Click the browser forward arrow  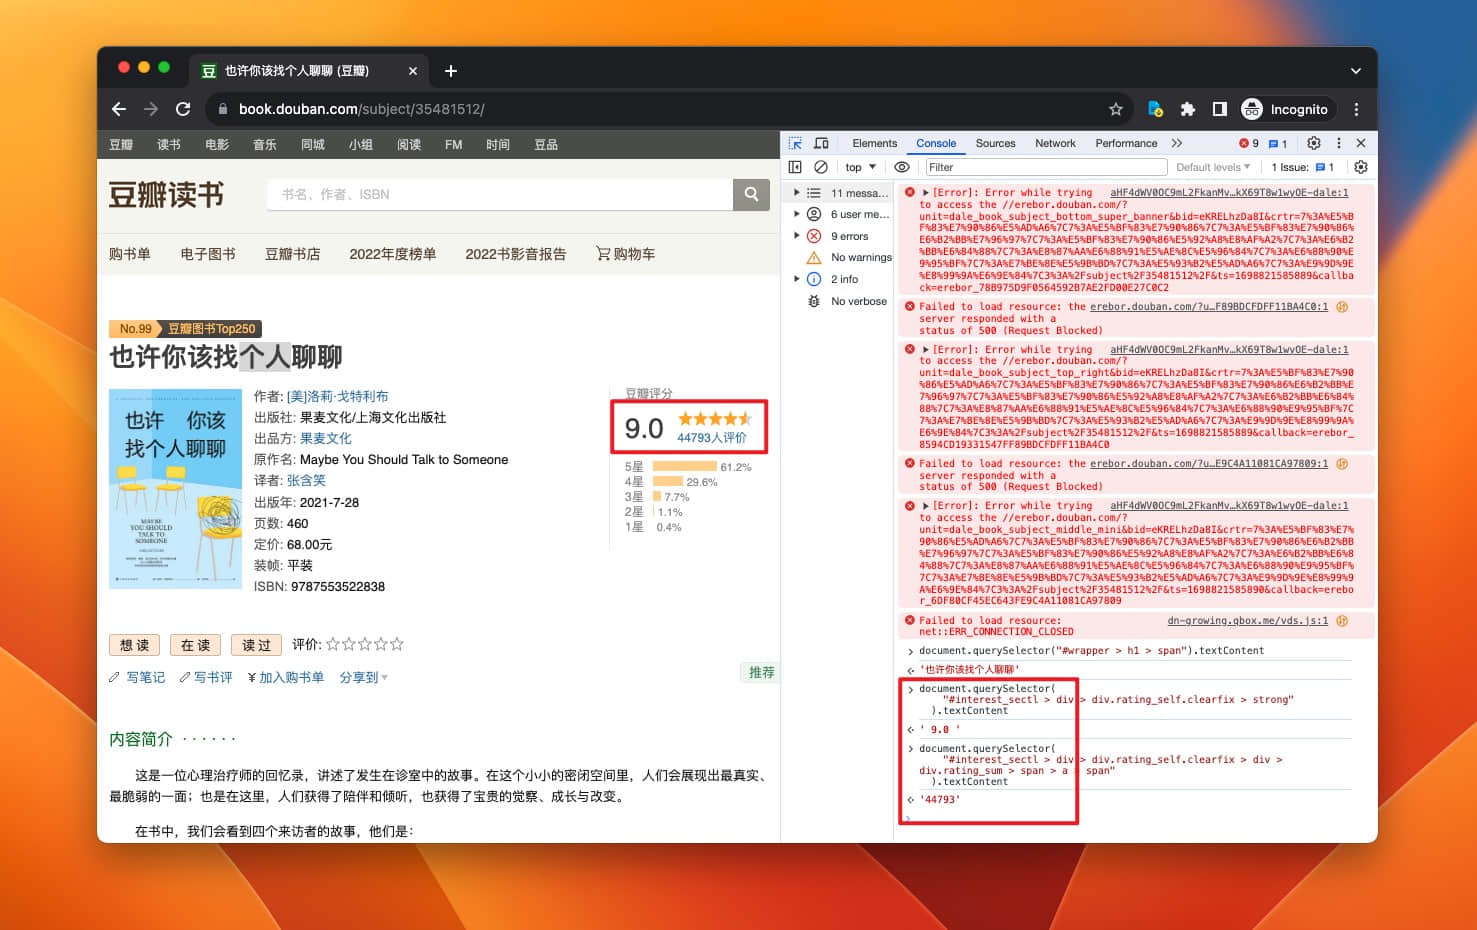[151, 109]
